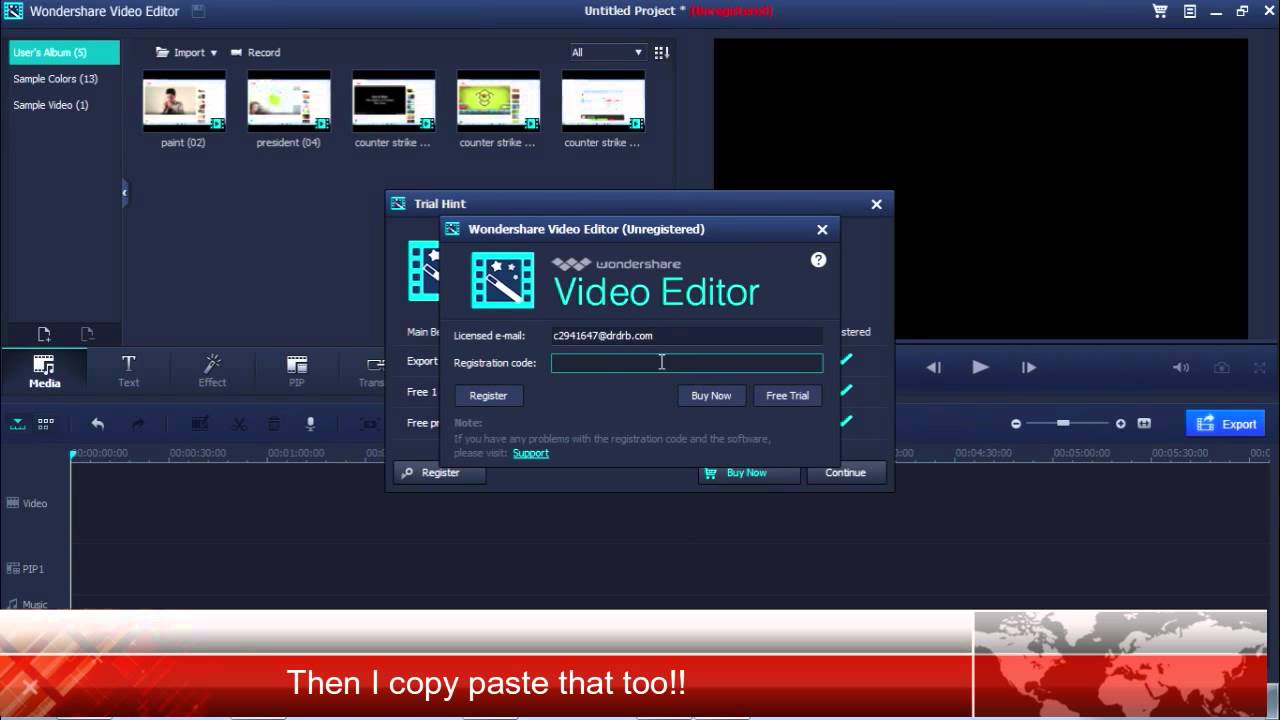Click the add new album icon
Image resolution: width=1280 pixels, height=720 pixels.
[44, 334]
